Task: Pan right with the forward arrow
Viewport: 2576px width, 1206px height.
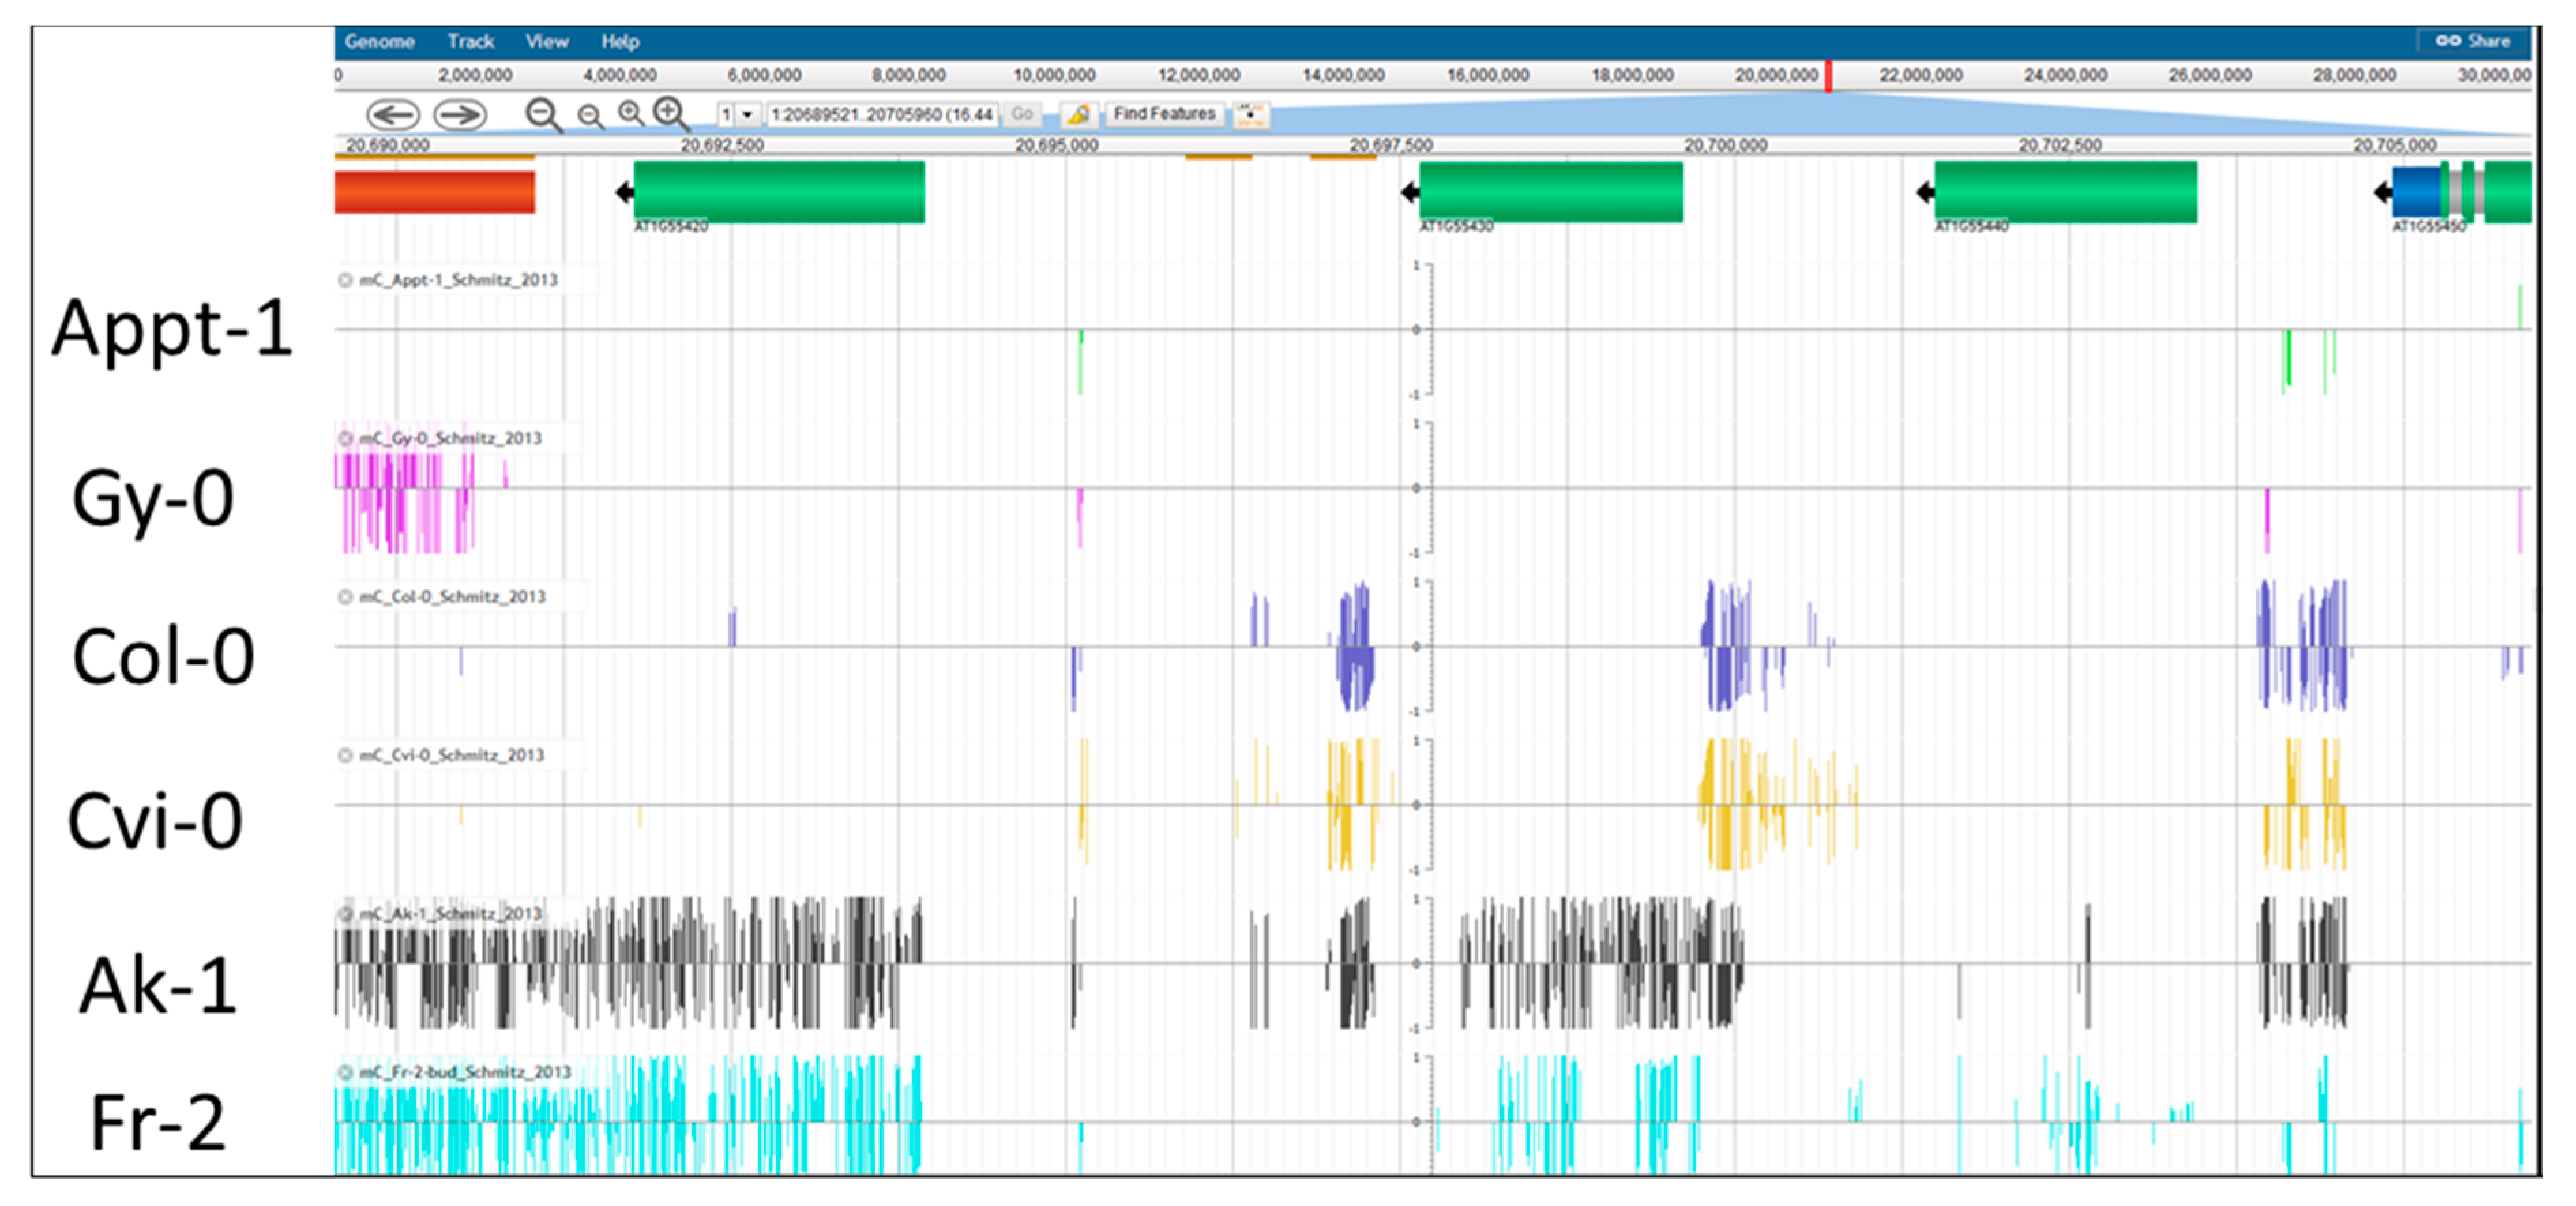Action: [x=460, y=115]
